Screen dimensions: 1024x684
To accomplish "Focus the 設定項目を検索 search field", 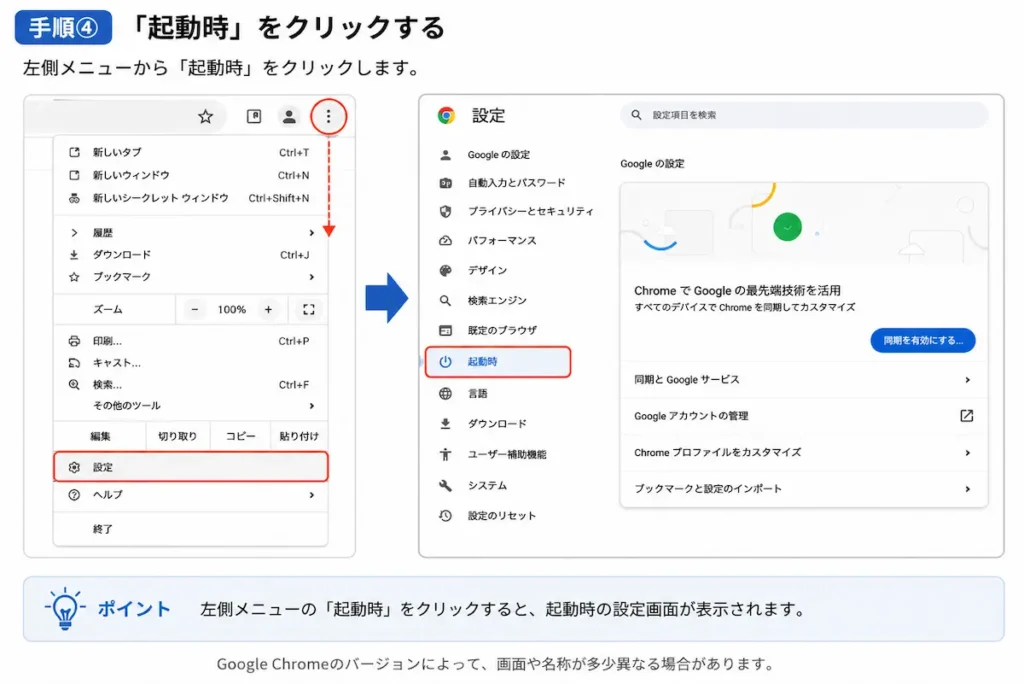I will click(804, 115).
